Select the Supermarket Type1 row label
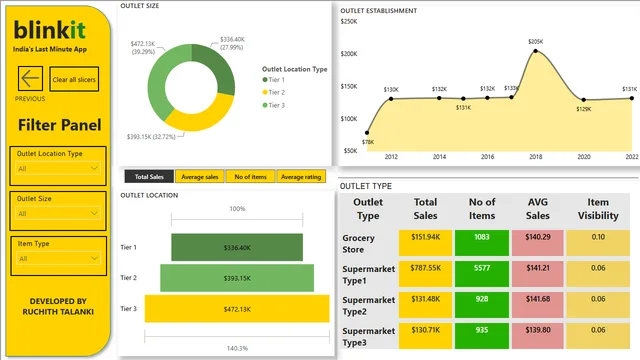The height and width of the screenshot is (360, 640). click(x=369, y=275)
